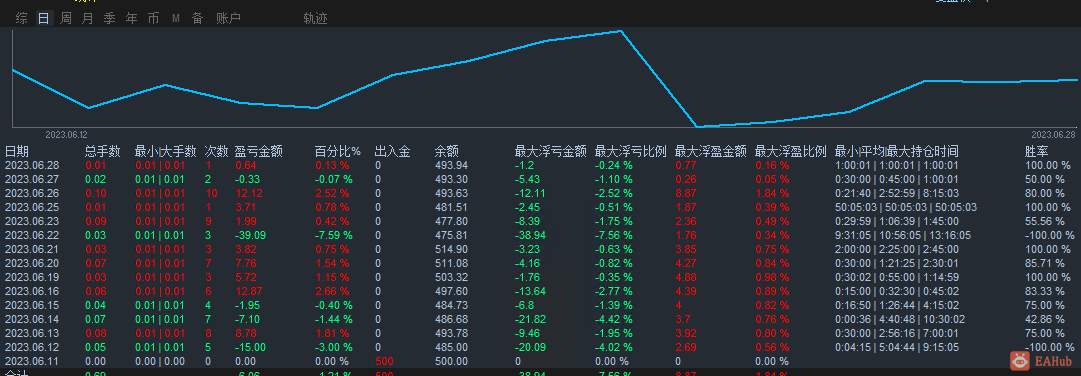Click the 最大浮盈比例 column header

pyautogui.click(x=790, y=151)
